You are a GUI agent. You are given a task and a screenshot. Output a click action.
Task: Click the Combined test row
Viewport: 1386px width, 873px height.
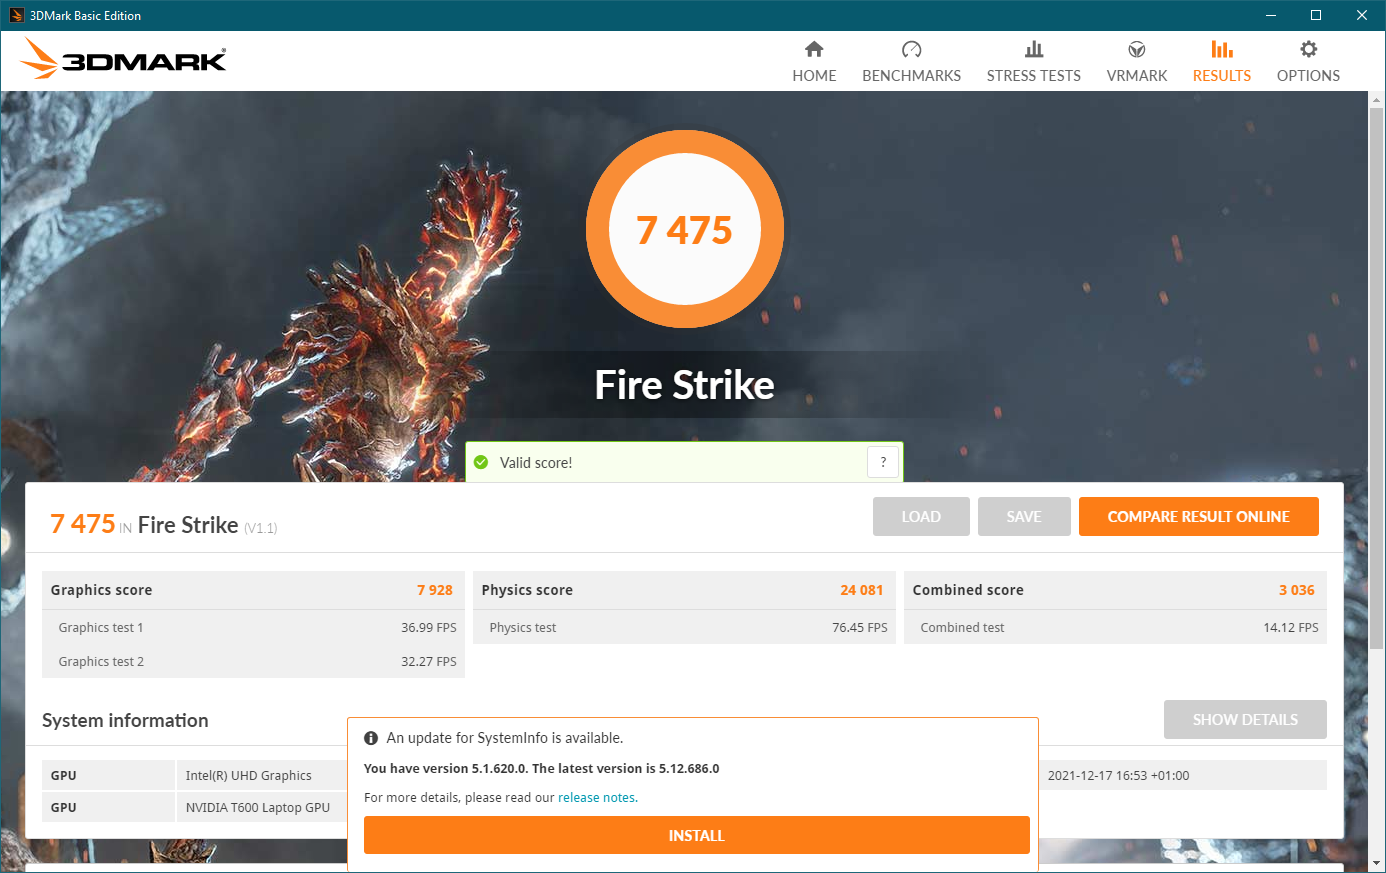[x=1116, y=628]
